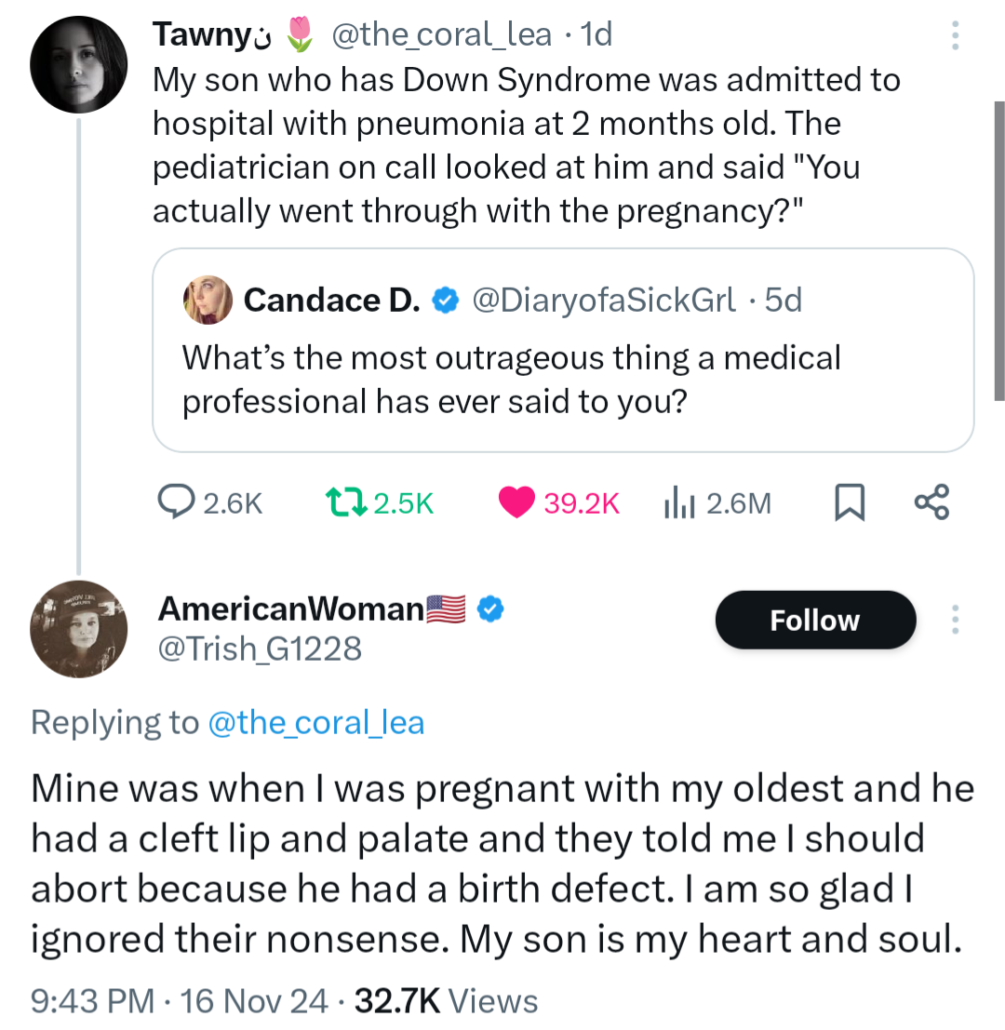Open more options for Tawny's tweet
Viewport: 1005px width, 1030px height.
(955, 37)
